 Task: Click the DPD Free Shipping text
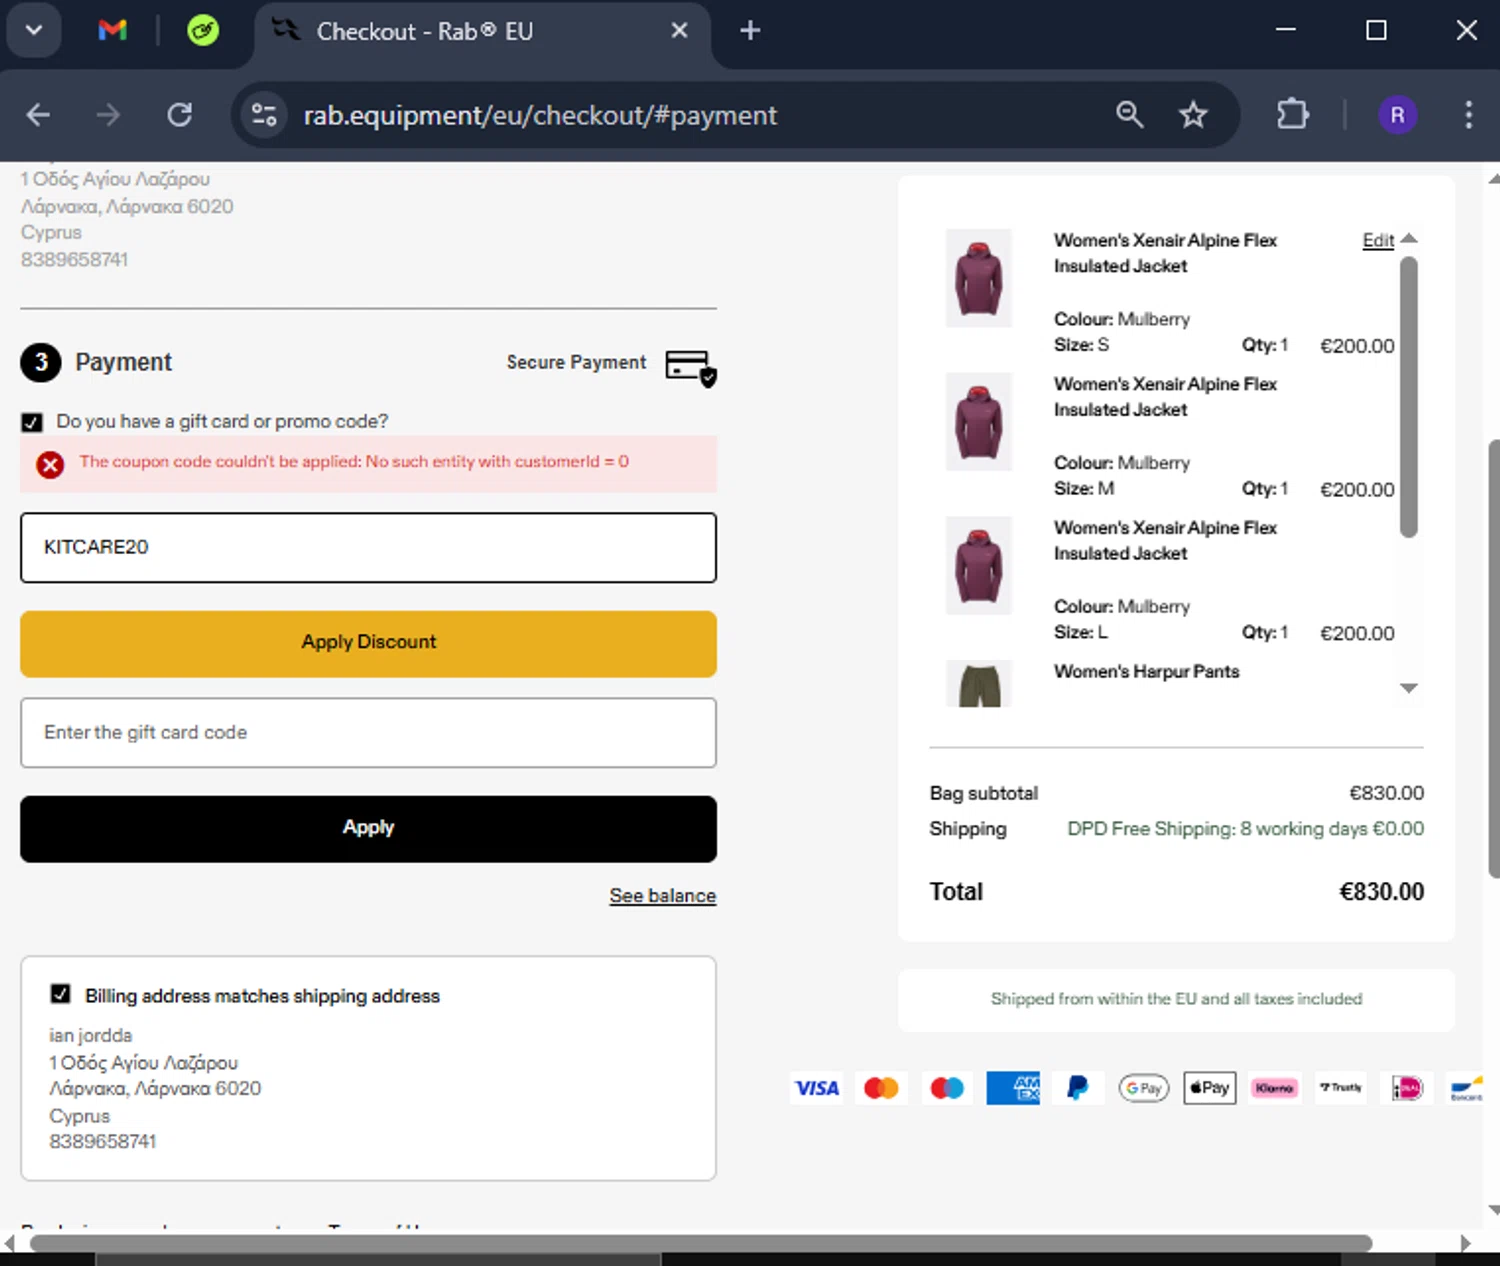(x=1245, y=829)
